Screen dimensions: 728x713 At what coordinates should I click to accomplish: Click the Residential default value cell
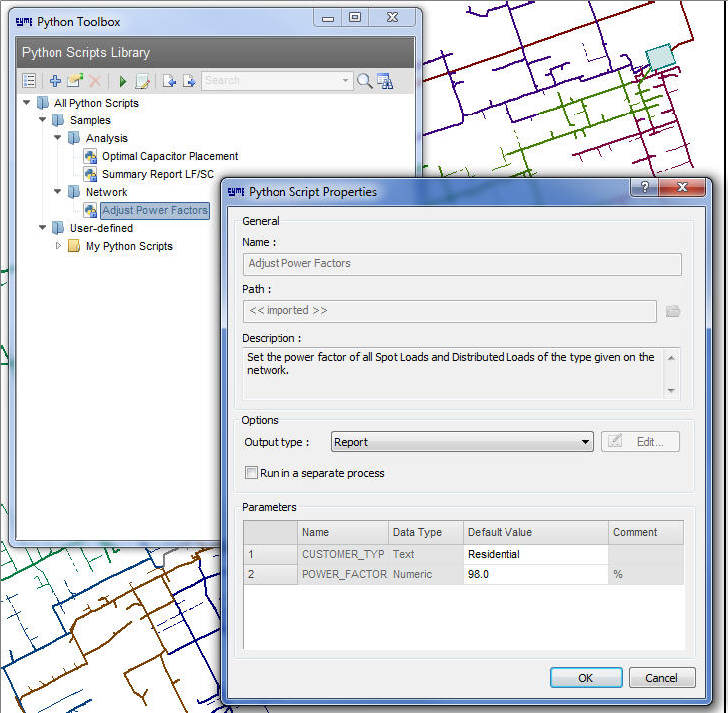coord(535,554)
